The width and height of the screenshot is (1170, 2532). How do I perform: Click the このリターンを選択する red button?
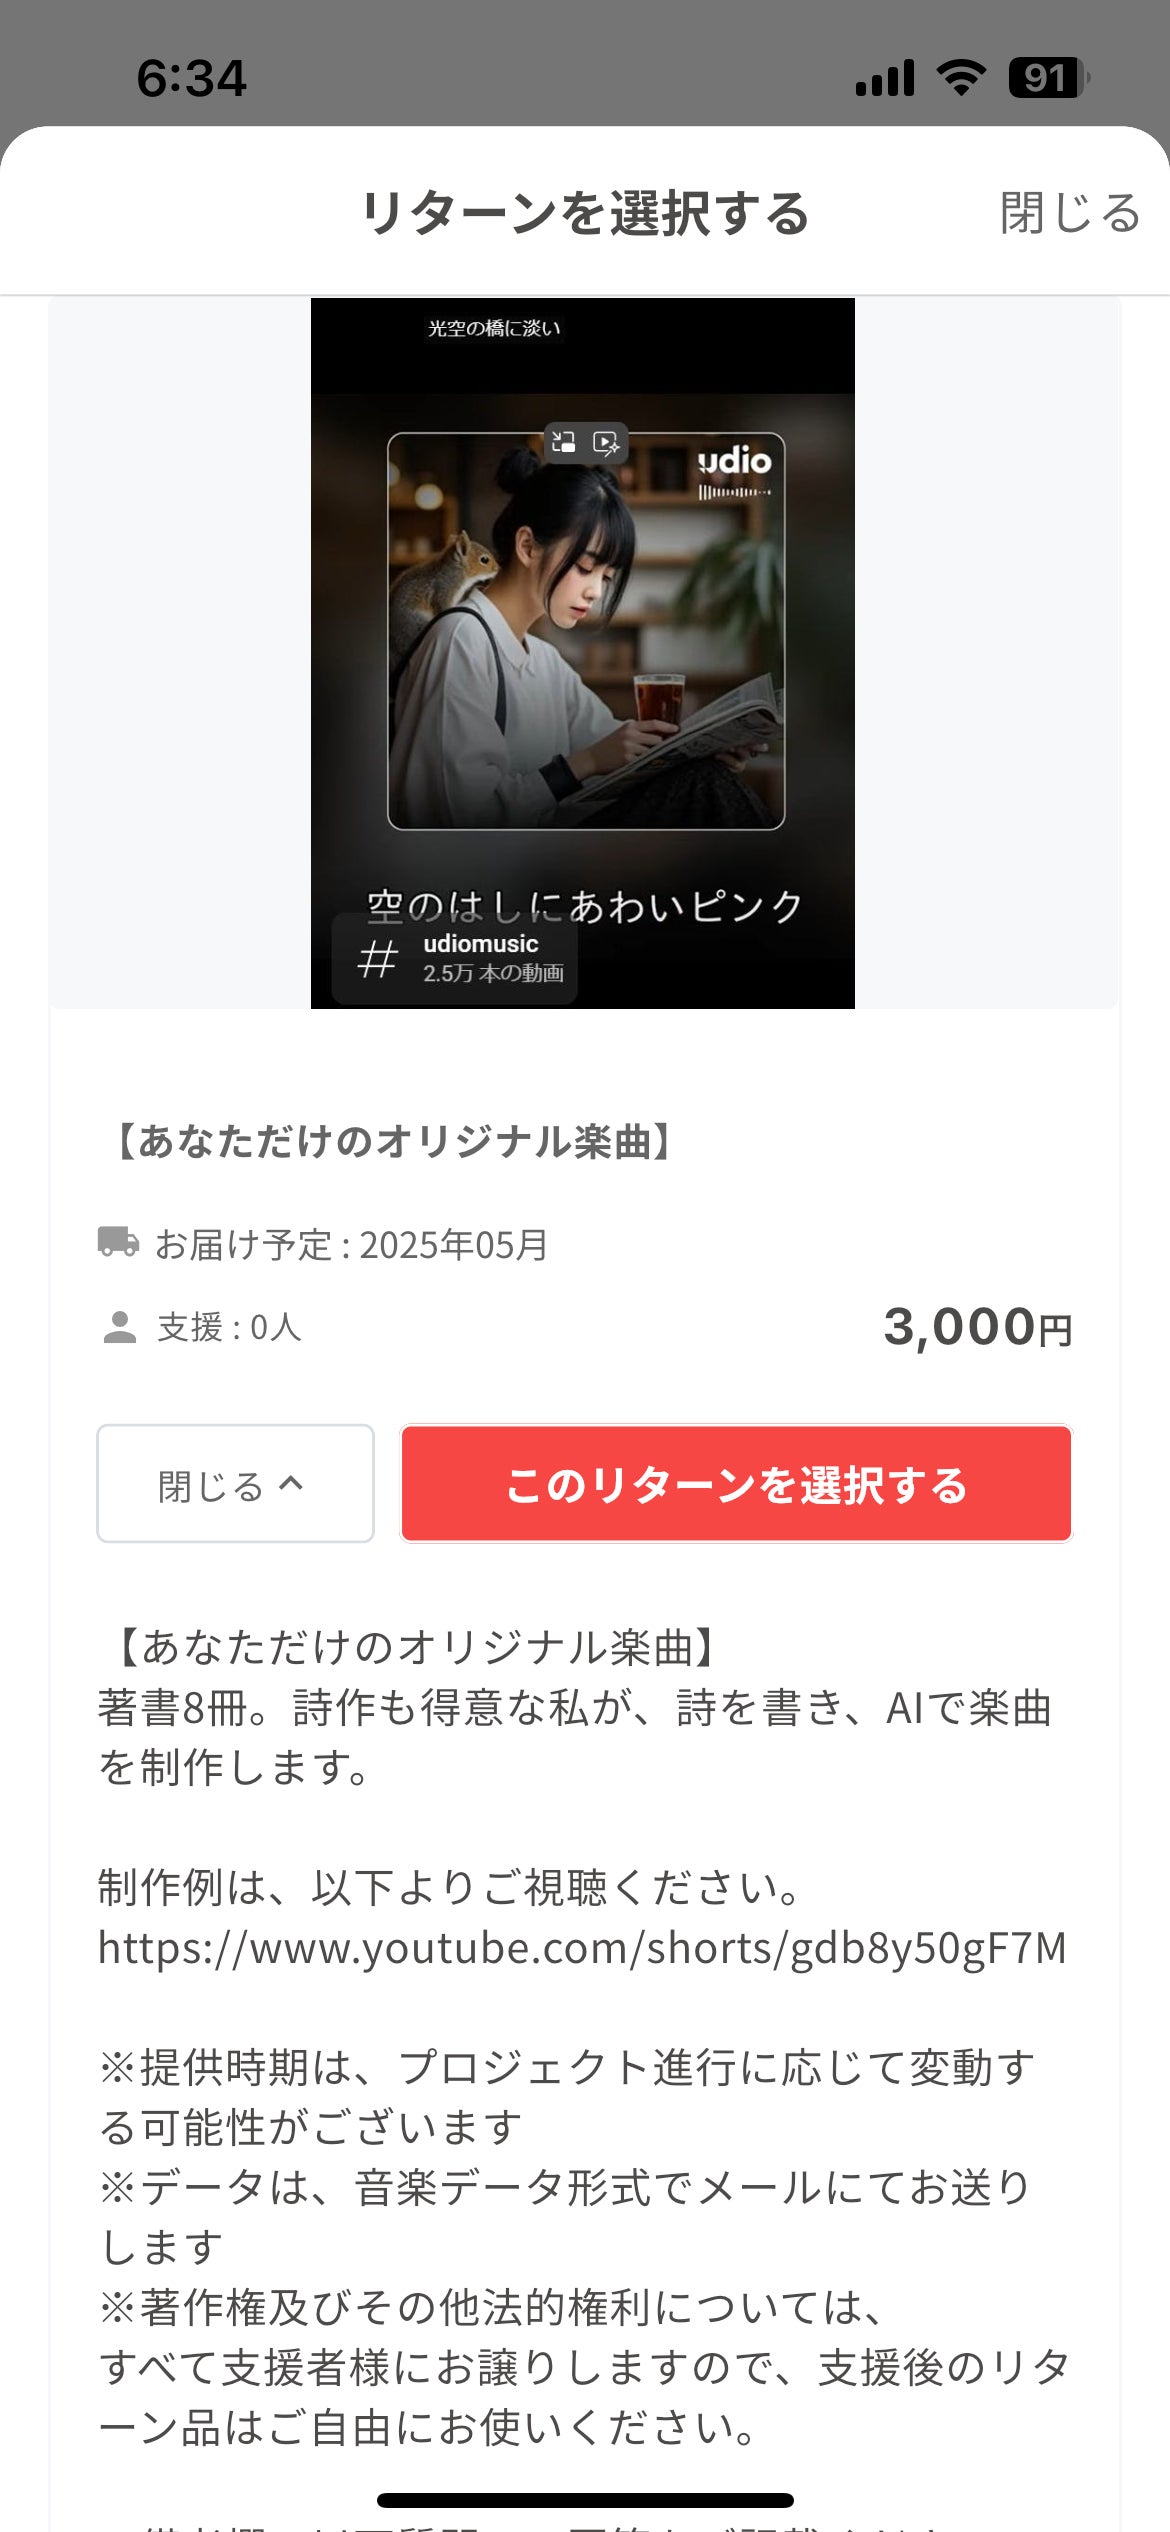tap(736, 1484)
